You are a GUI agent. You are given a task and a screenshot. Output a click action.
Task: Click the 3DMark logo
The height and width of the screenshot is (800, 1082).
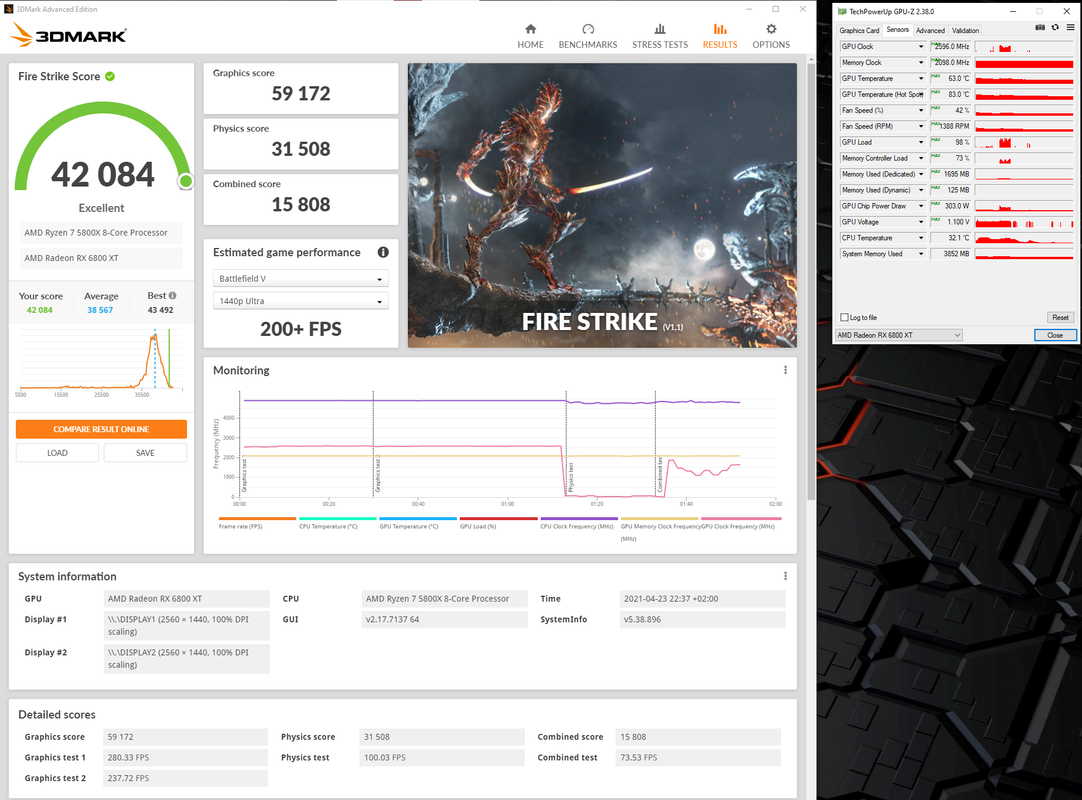[69, 35]
